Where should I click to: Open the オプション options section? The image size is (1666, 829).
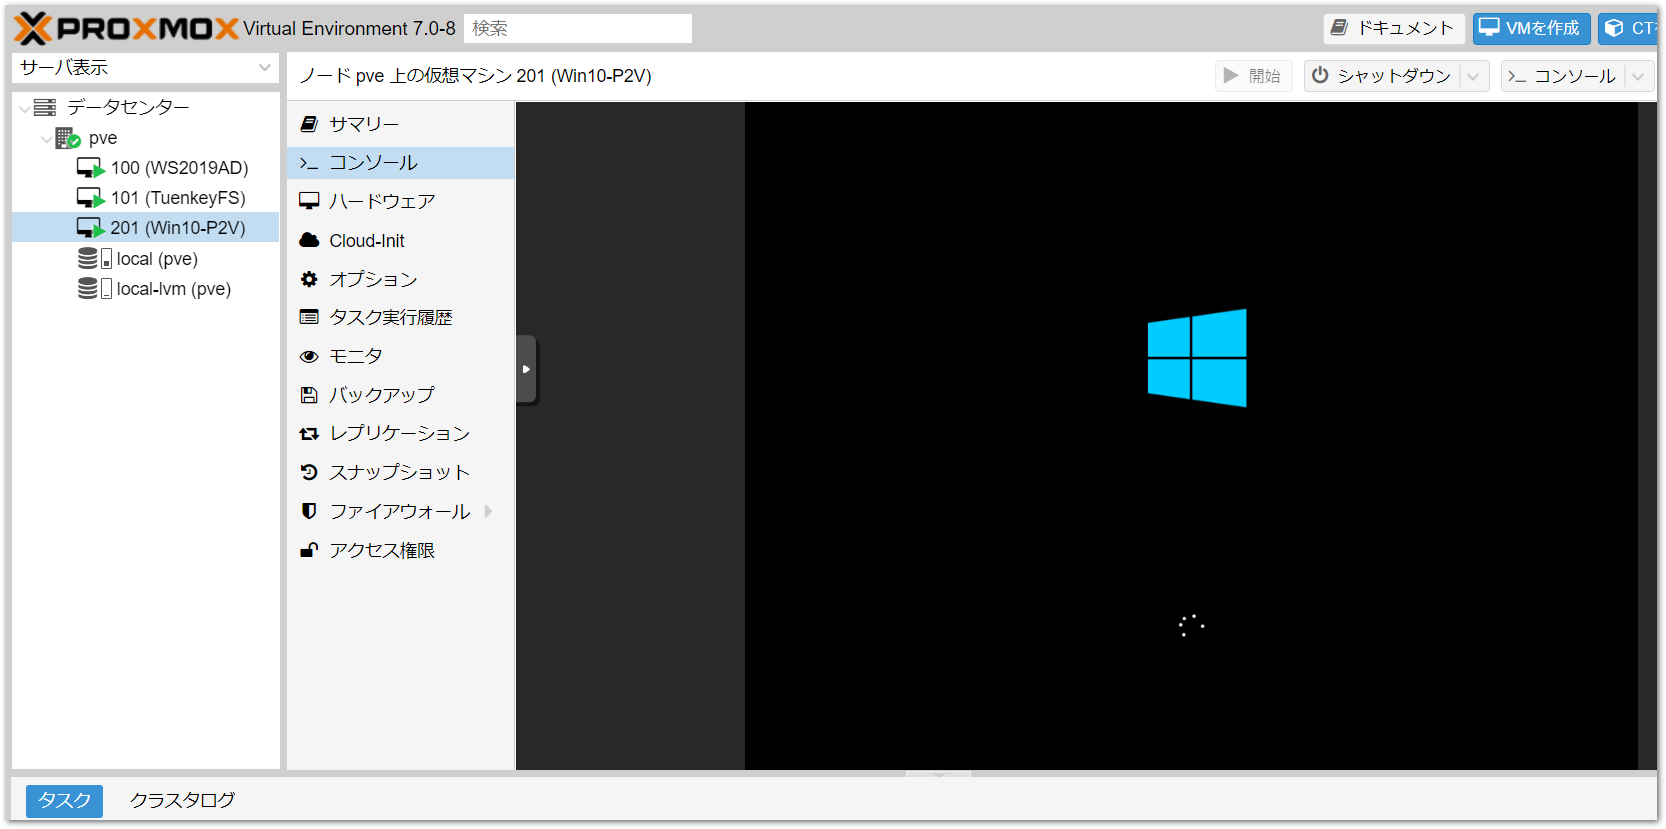401,279
